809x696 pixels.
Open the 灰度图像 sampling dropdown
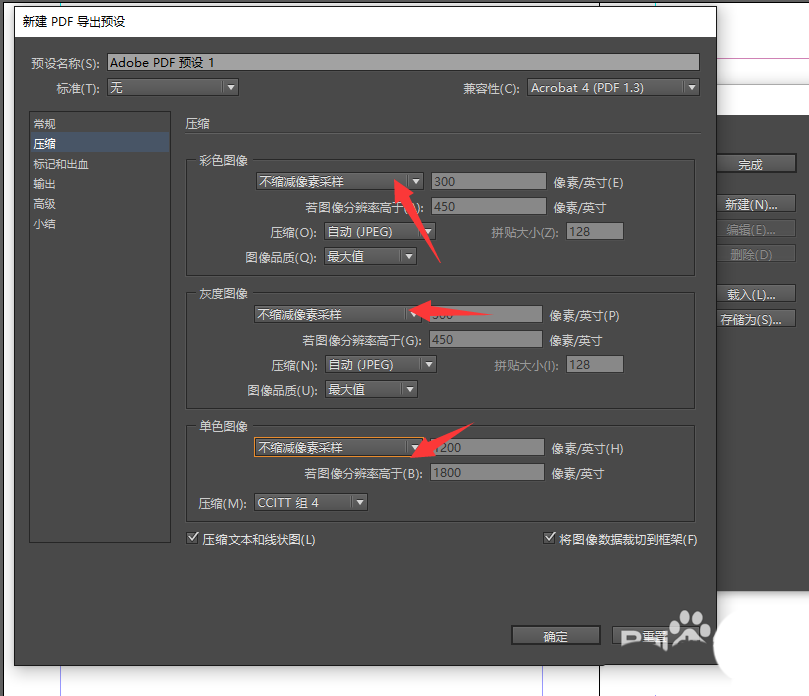(337, 315)
